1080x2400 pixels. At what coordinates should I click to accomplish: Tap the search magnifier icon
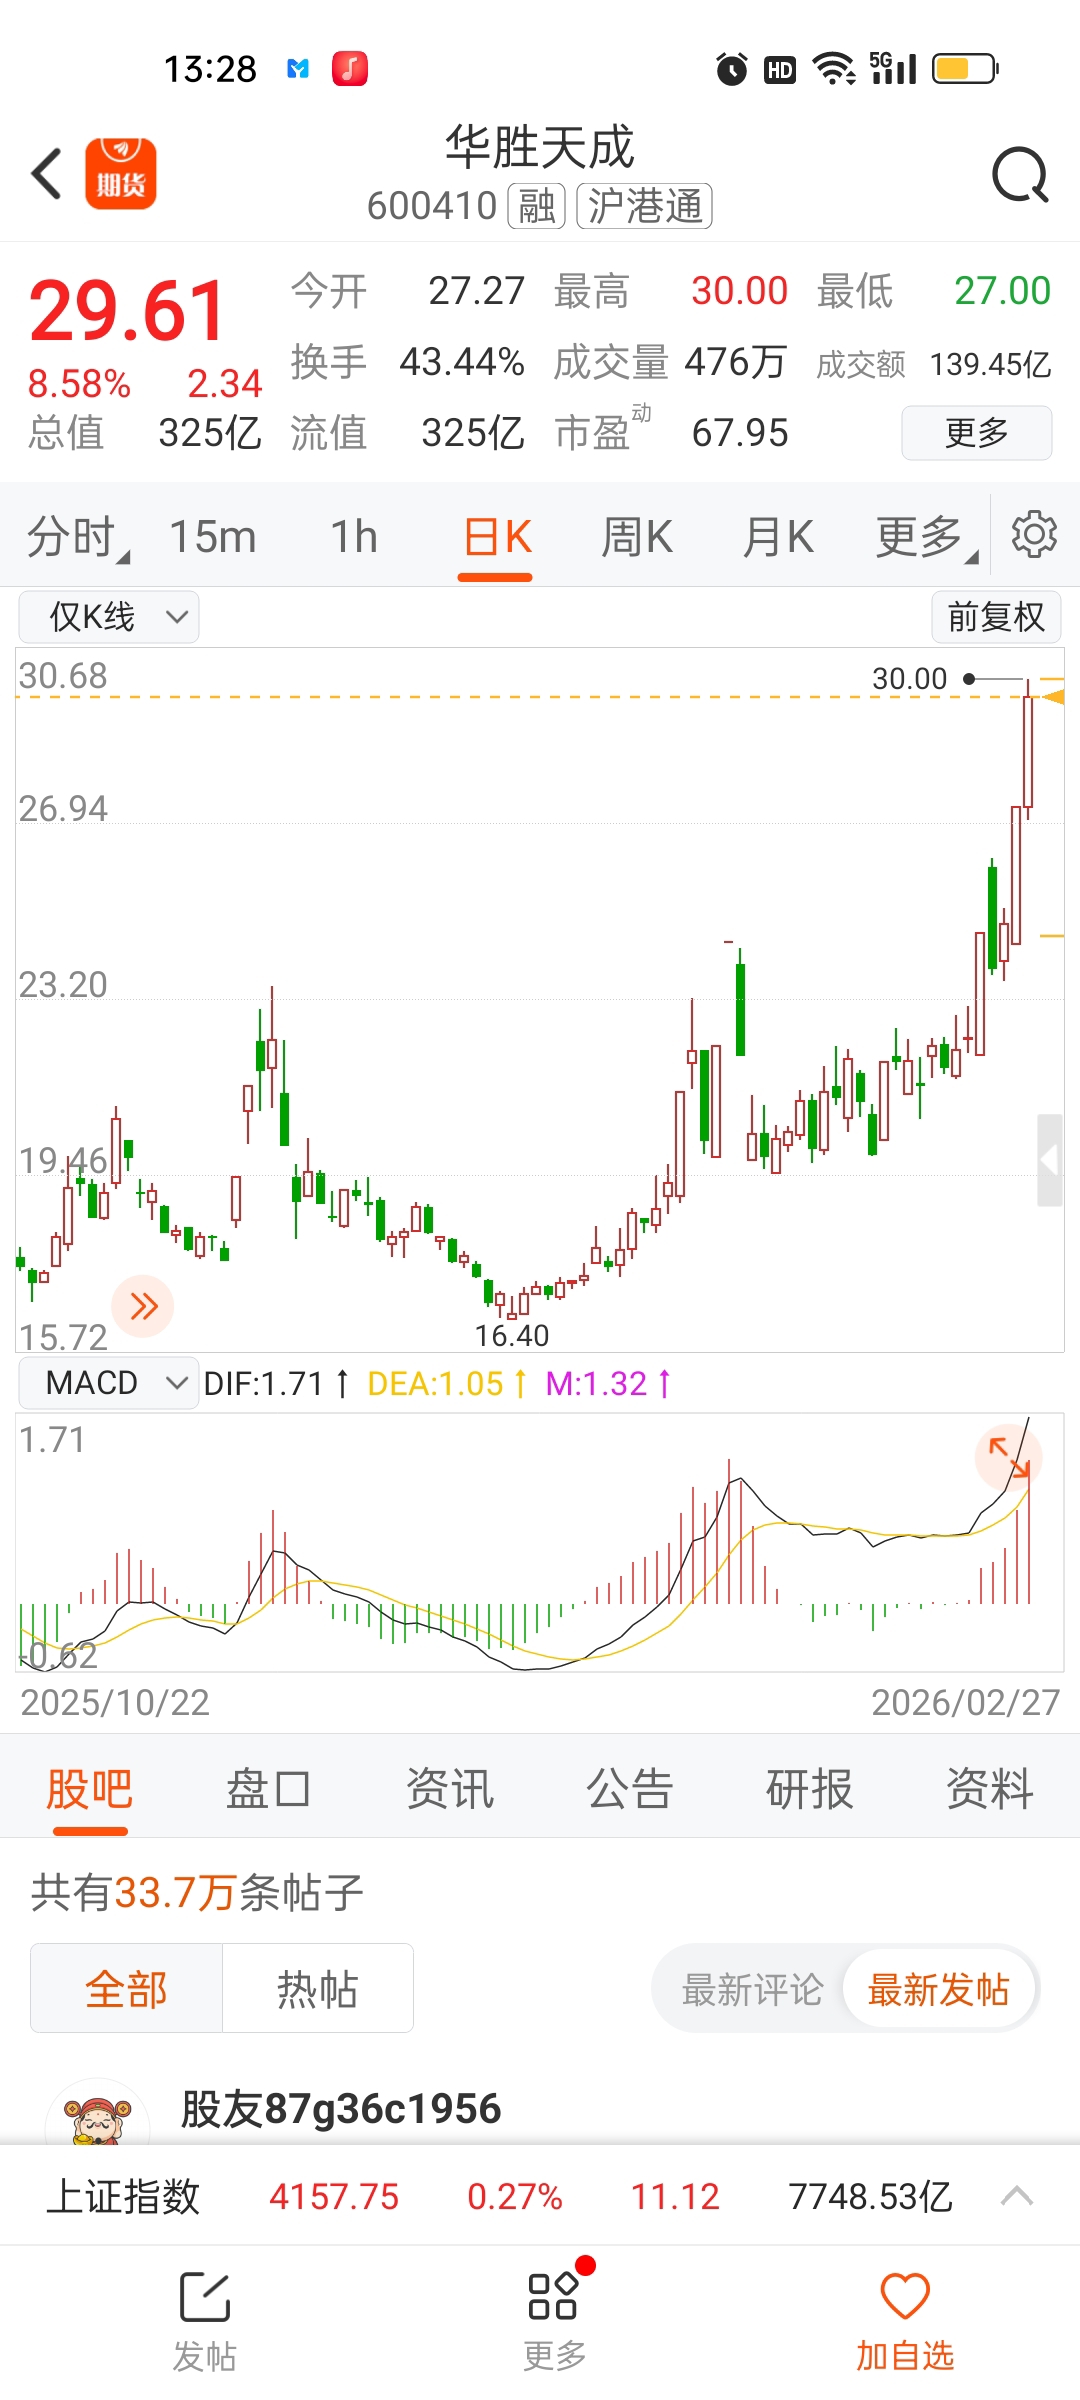(1020, 175)
